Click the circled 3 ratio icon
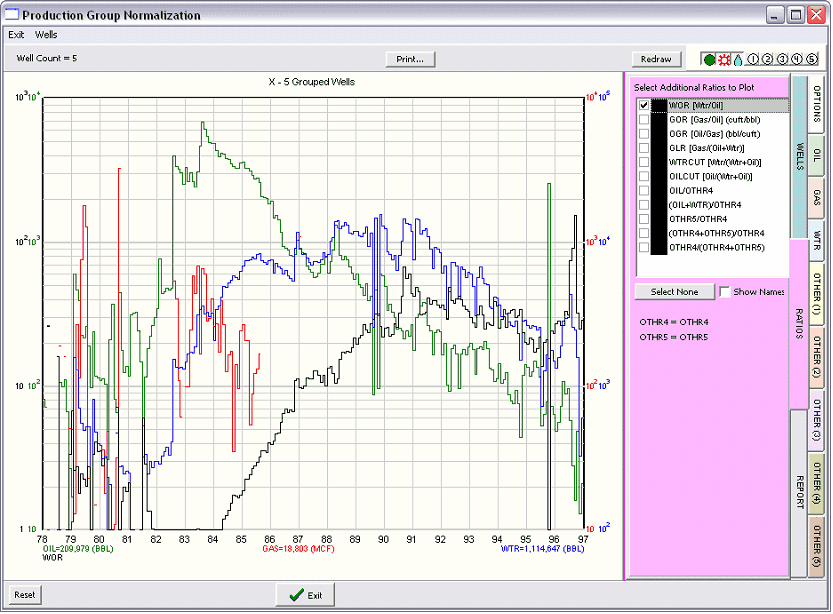The image size is (833, 614). (782, 59)
